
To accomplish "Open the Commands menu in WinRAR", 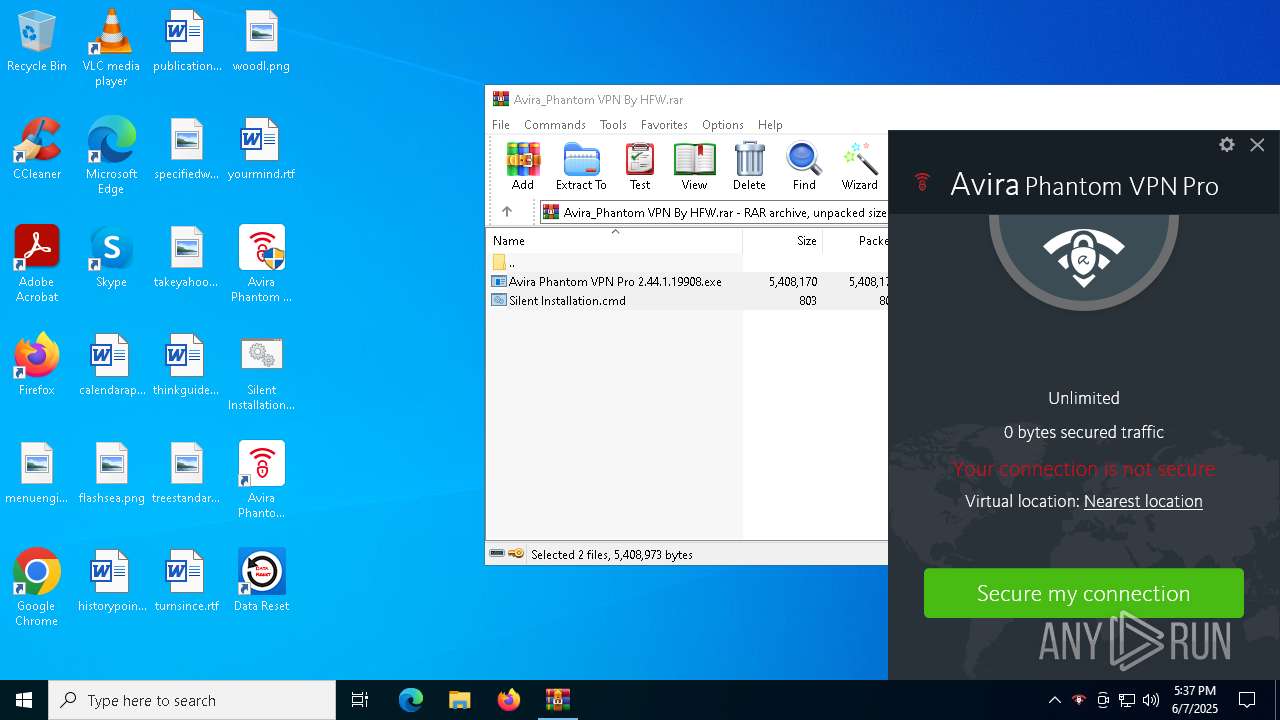I will 555,125.
